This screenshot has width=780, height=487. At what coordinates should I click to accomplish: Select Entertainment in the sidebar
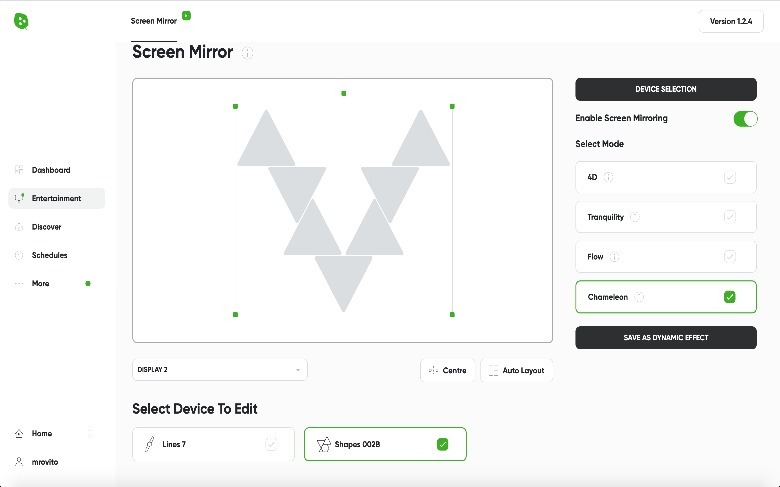point(57,198)
